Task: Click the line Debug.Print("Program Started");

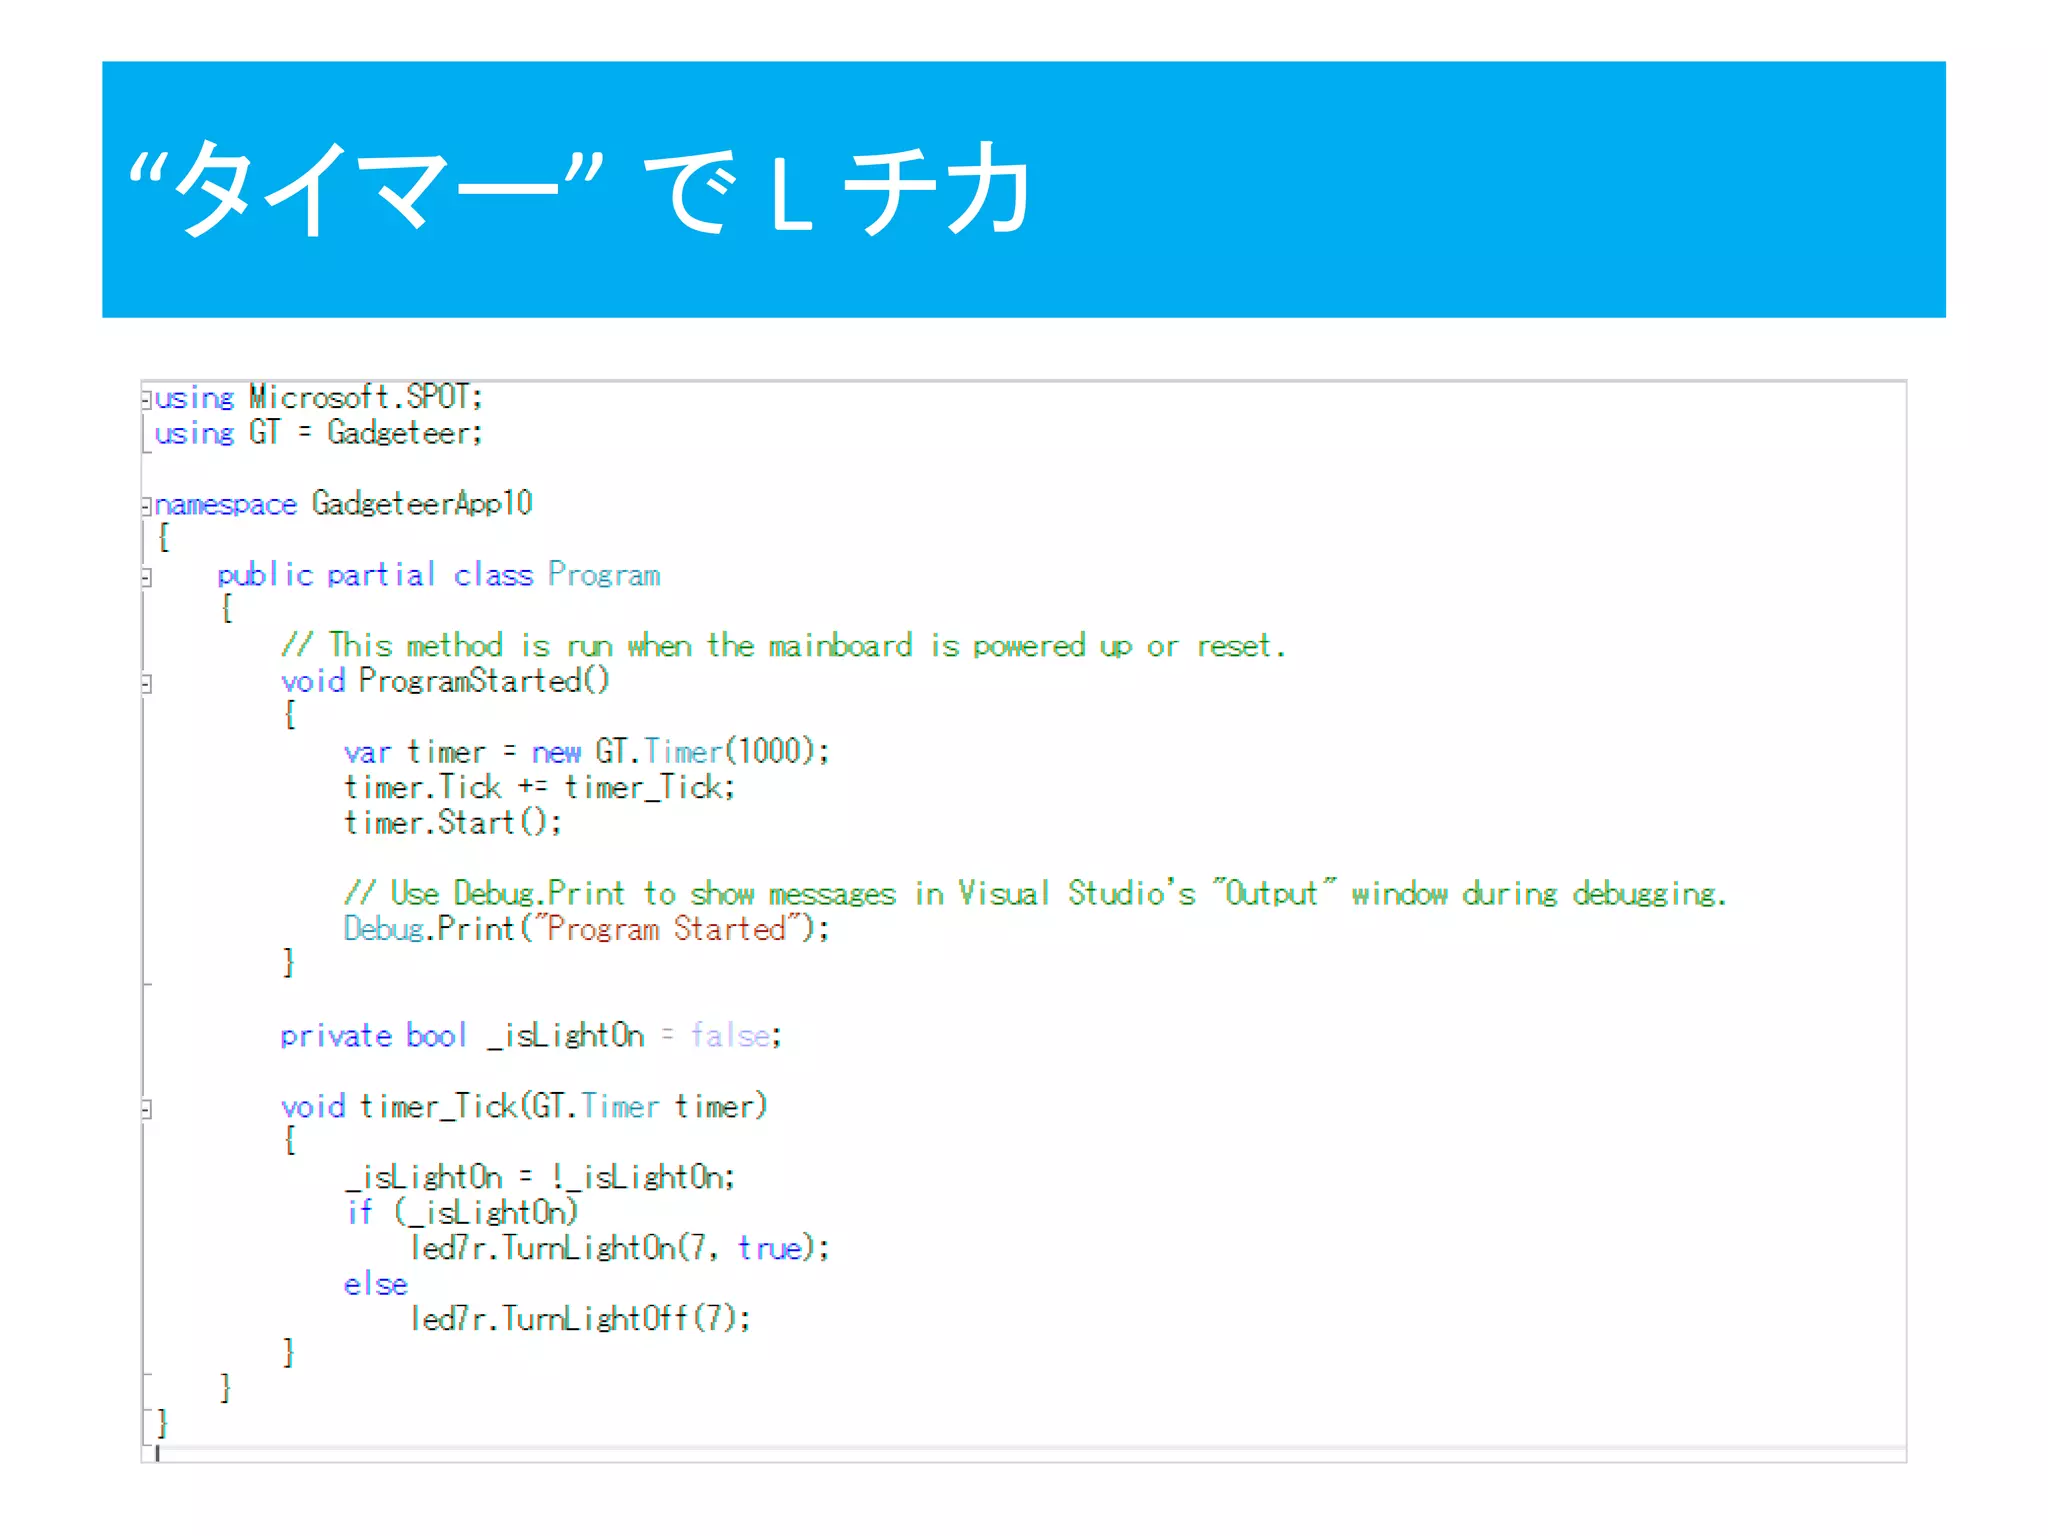Action: pos(587,929)
